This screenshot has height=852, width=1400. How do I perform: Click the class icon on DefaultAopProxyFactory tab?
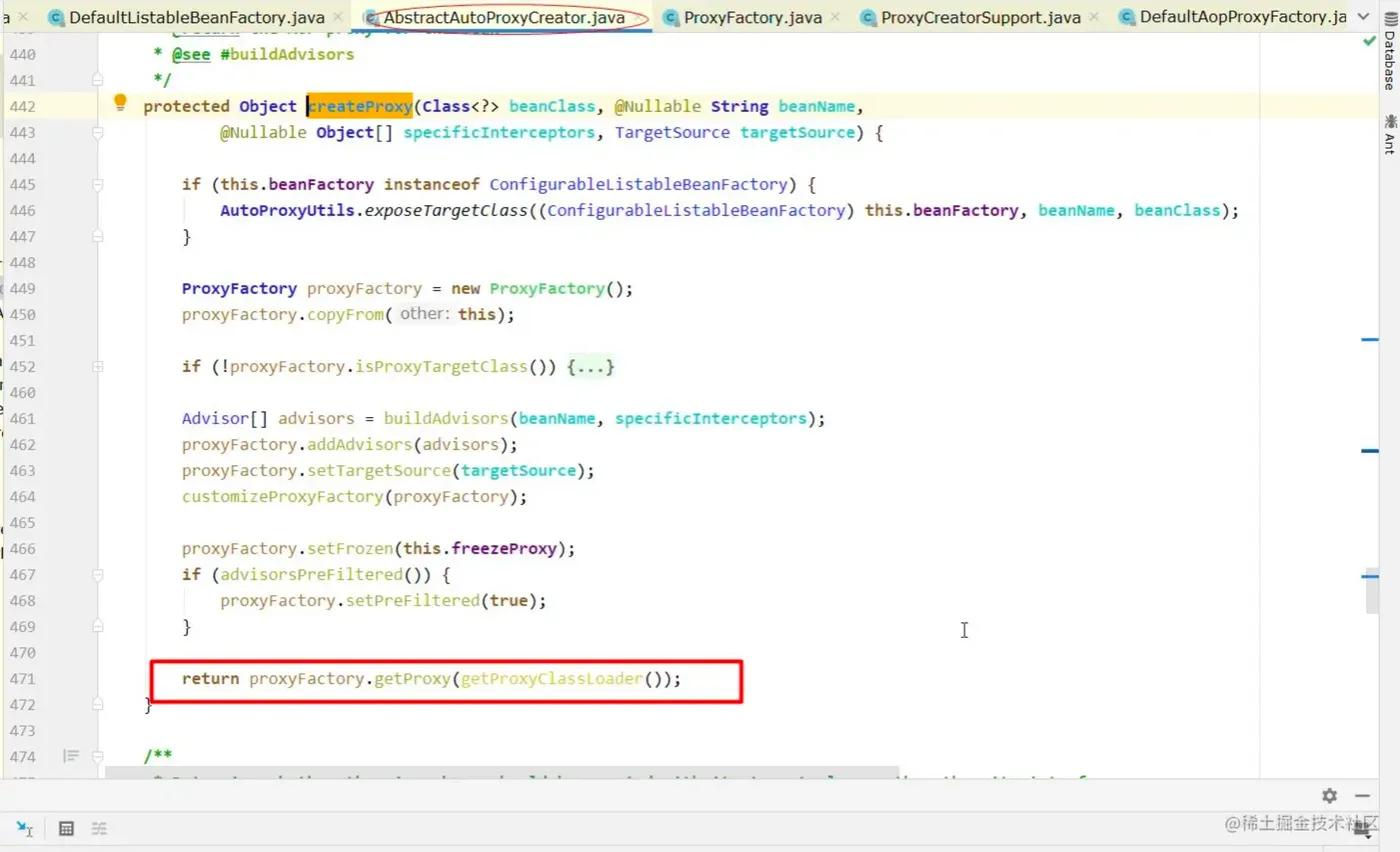[x=1127, y=17]
